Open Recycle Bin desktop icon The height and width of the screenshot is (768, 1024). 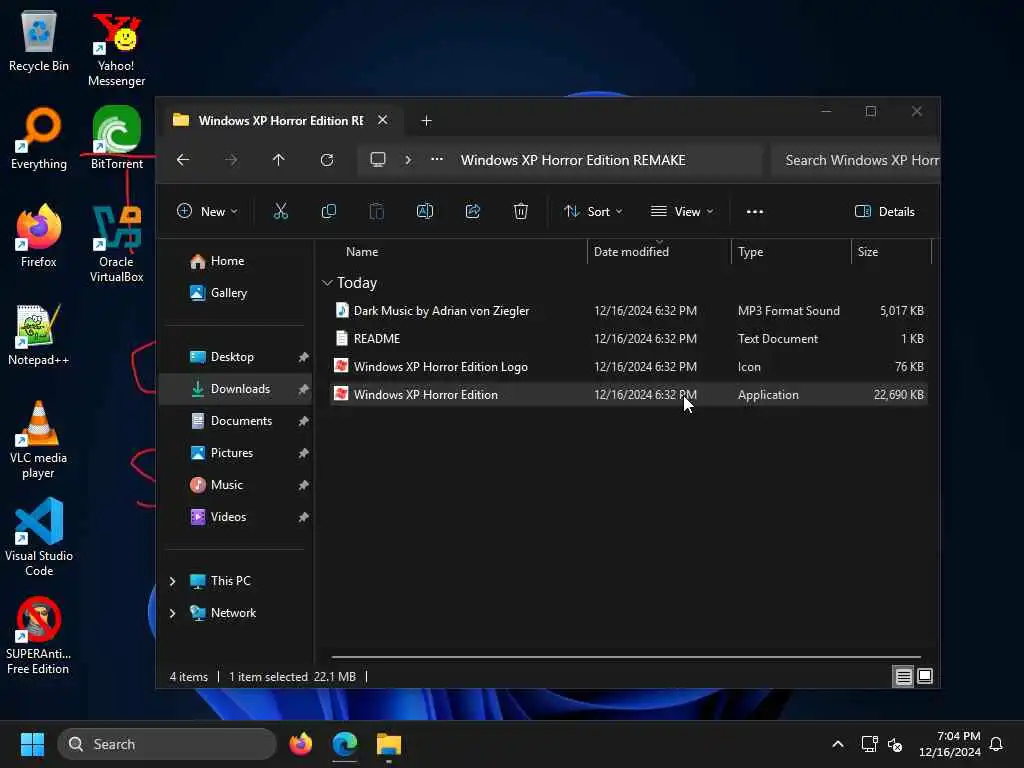coord(39,40)
